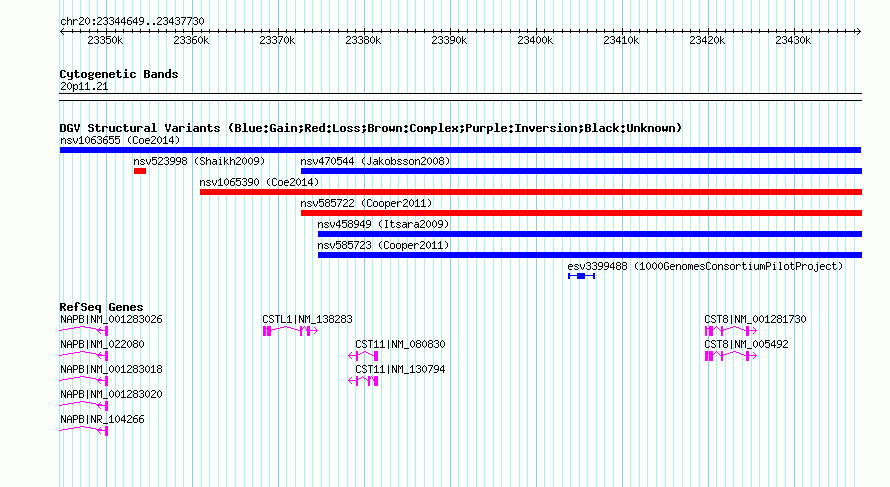Click the CSTL1|NM_138283 text label
Image resolution: width=890 pixels, height=487 pixels.
click(307, 320)
